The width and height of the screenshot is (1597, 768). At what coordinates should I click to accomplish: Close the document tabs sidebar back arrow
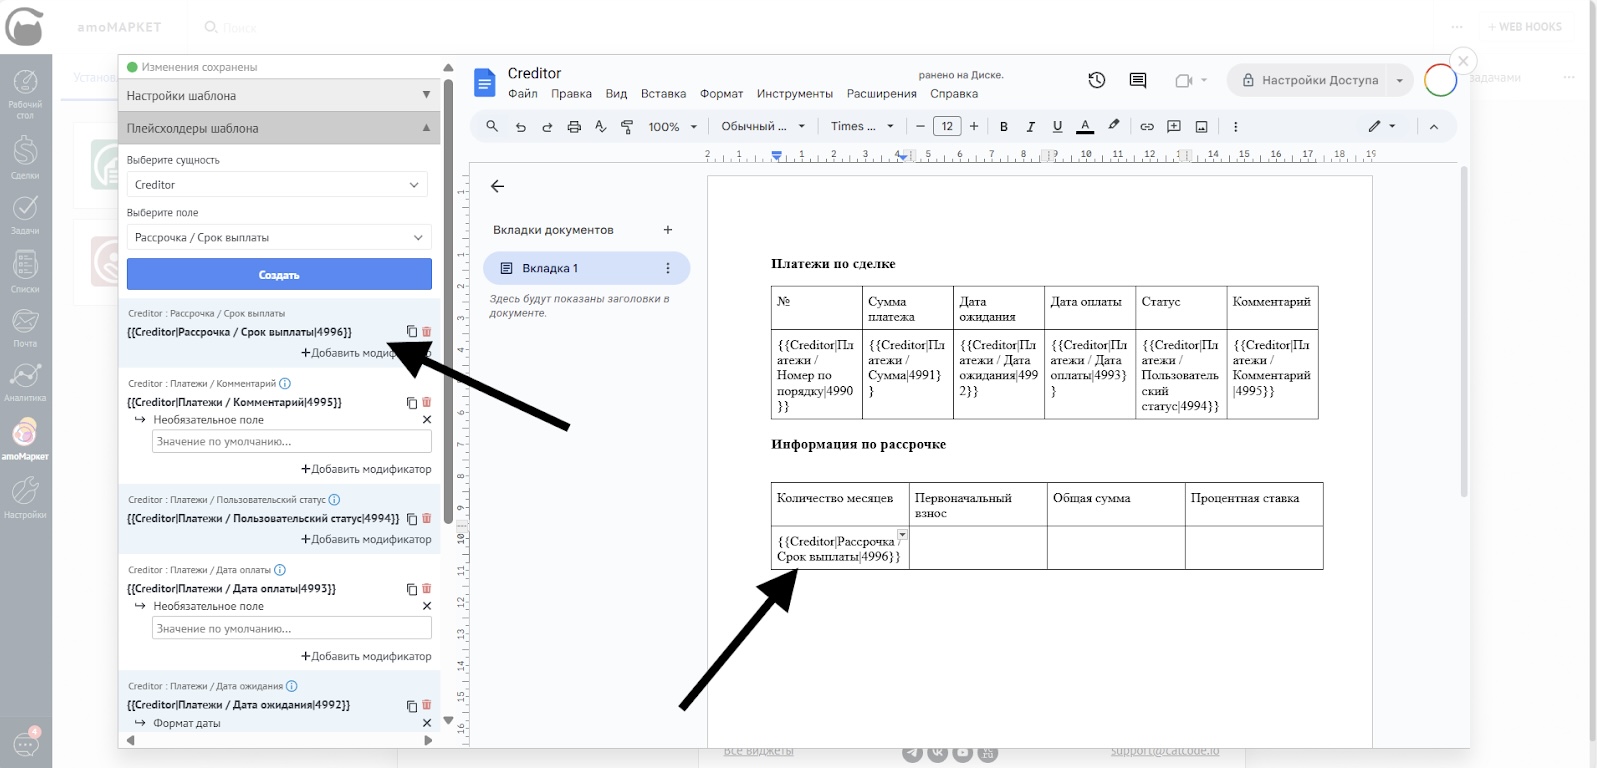coord(497,186)
